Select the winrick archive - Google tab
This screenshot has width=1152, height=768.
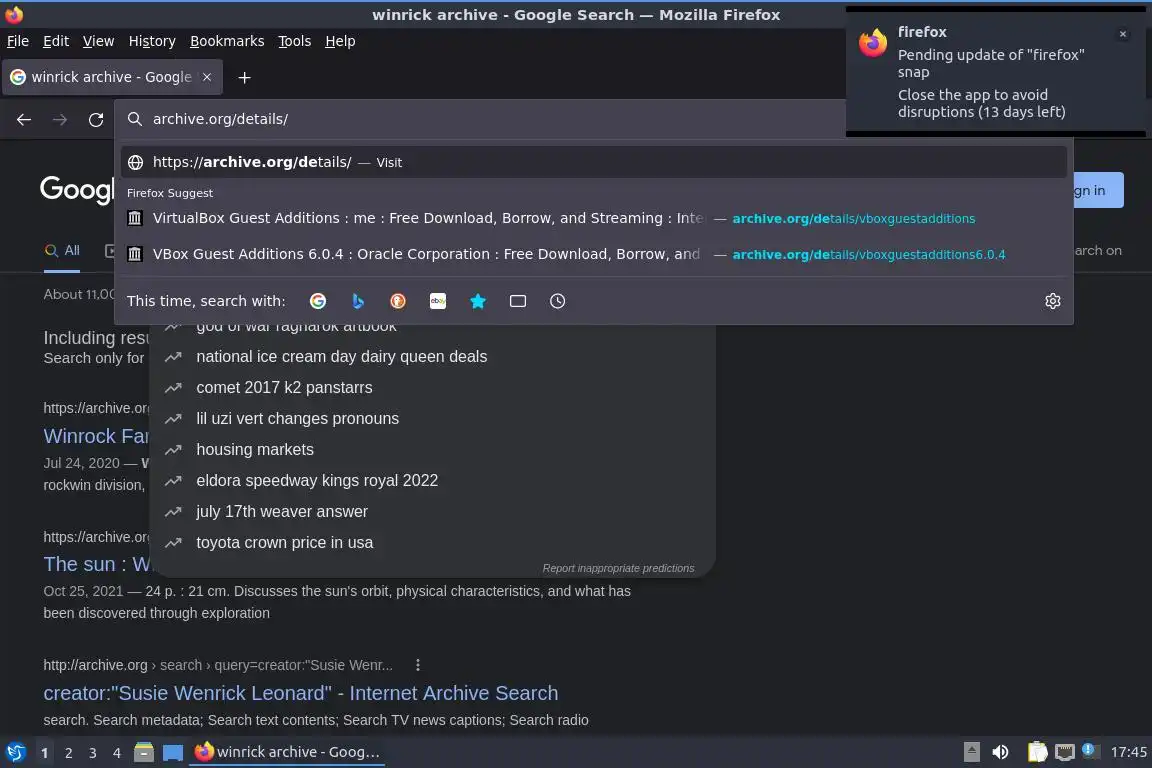[112, 77]
